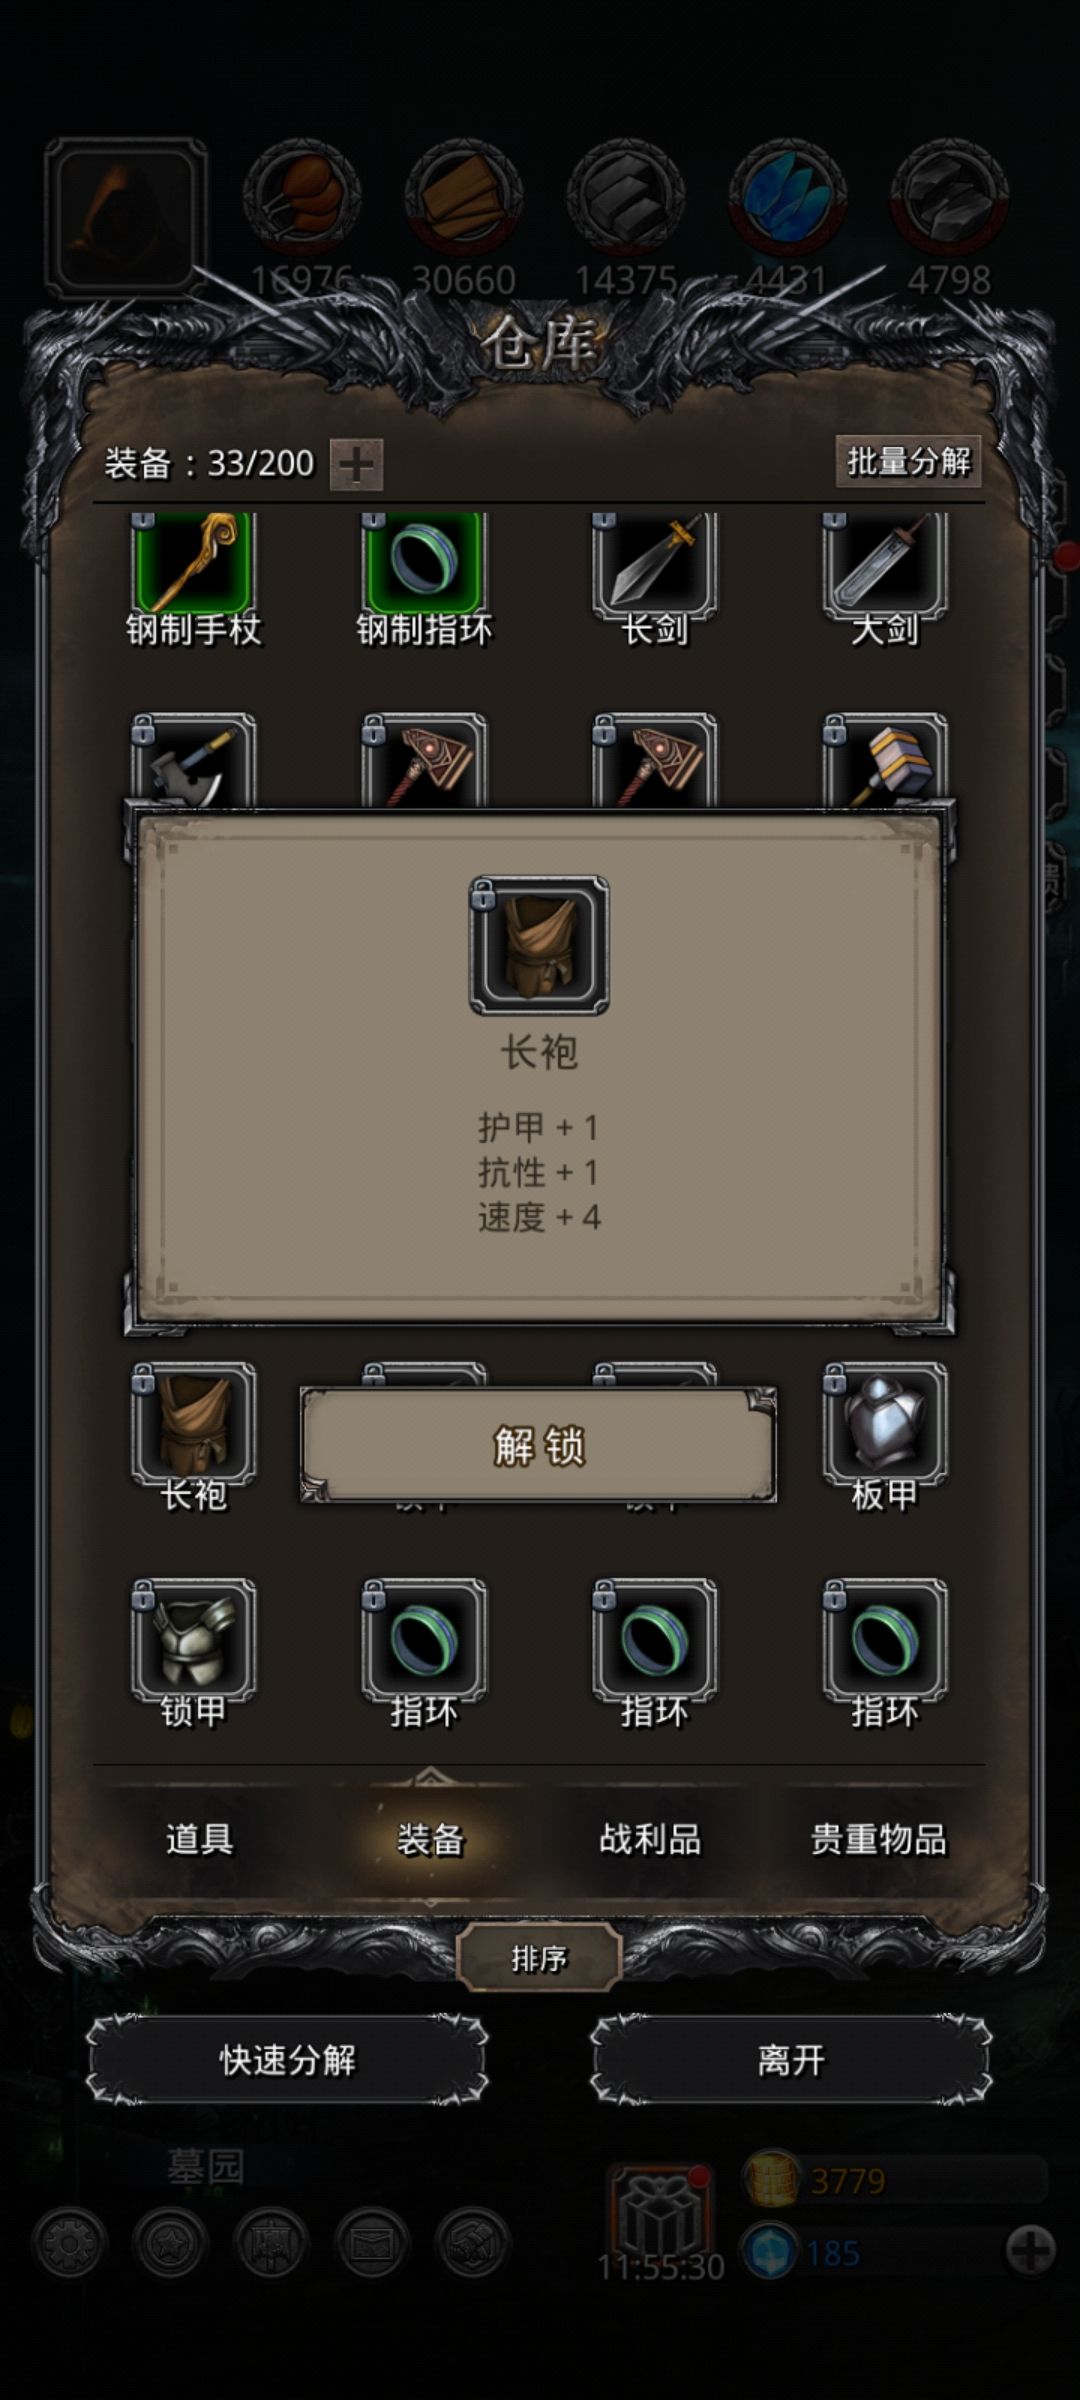1080x2400 pixels.
Task: Click the 离开 button
Action: (791, 2060)
